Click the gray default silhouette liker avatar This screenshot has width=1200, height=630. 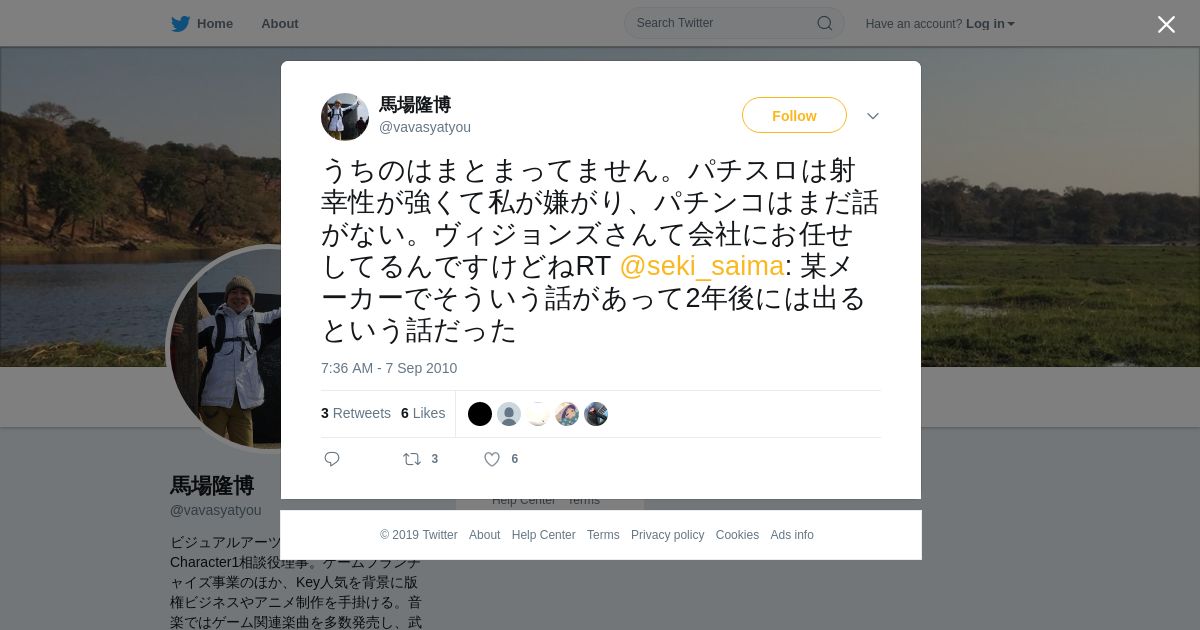tap(509, 414)
